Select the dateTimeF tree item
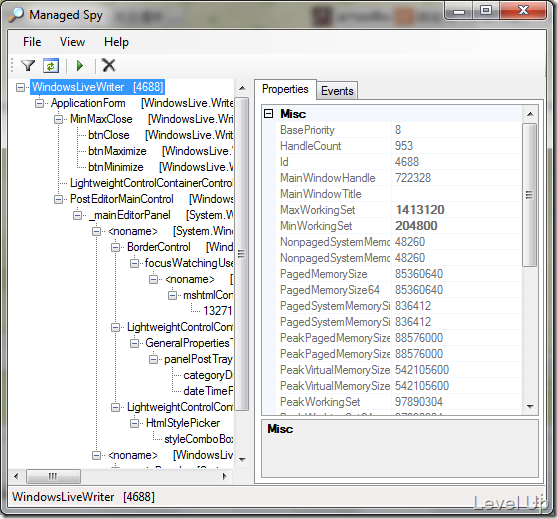This screenshot has height=519, width=558. [208, 392]
